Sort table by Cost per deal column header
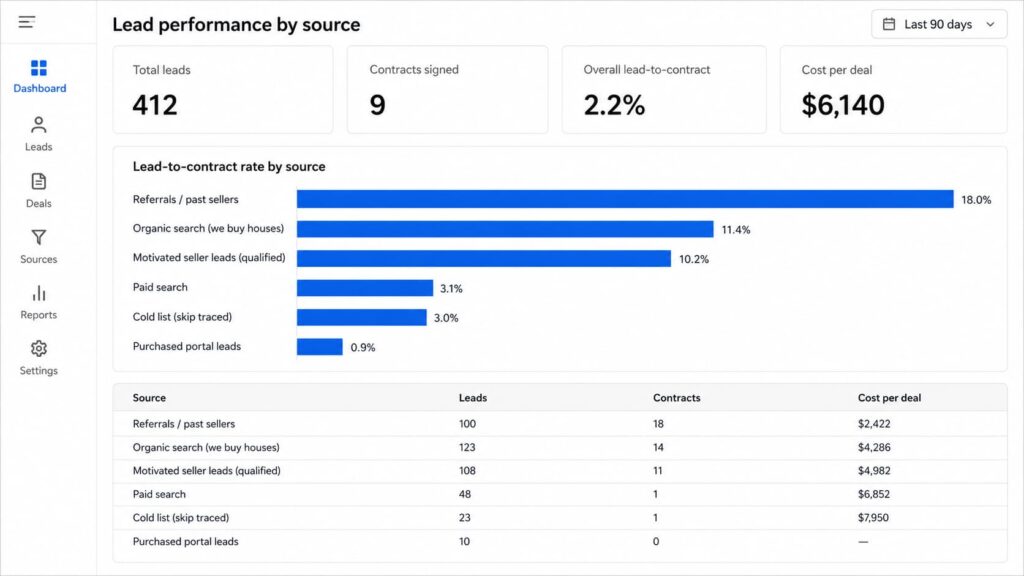The image size is (1024, 576). [x=889, y=398]
